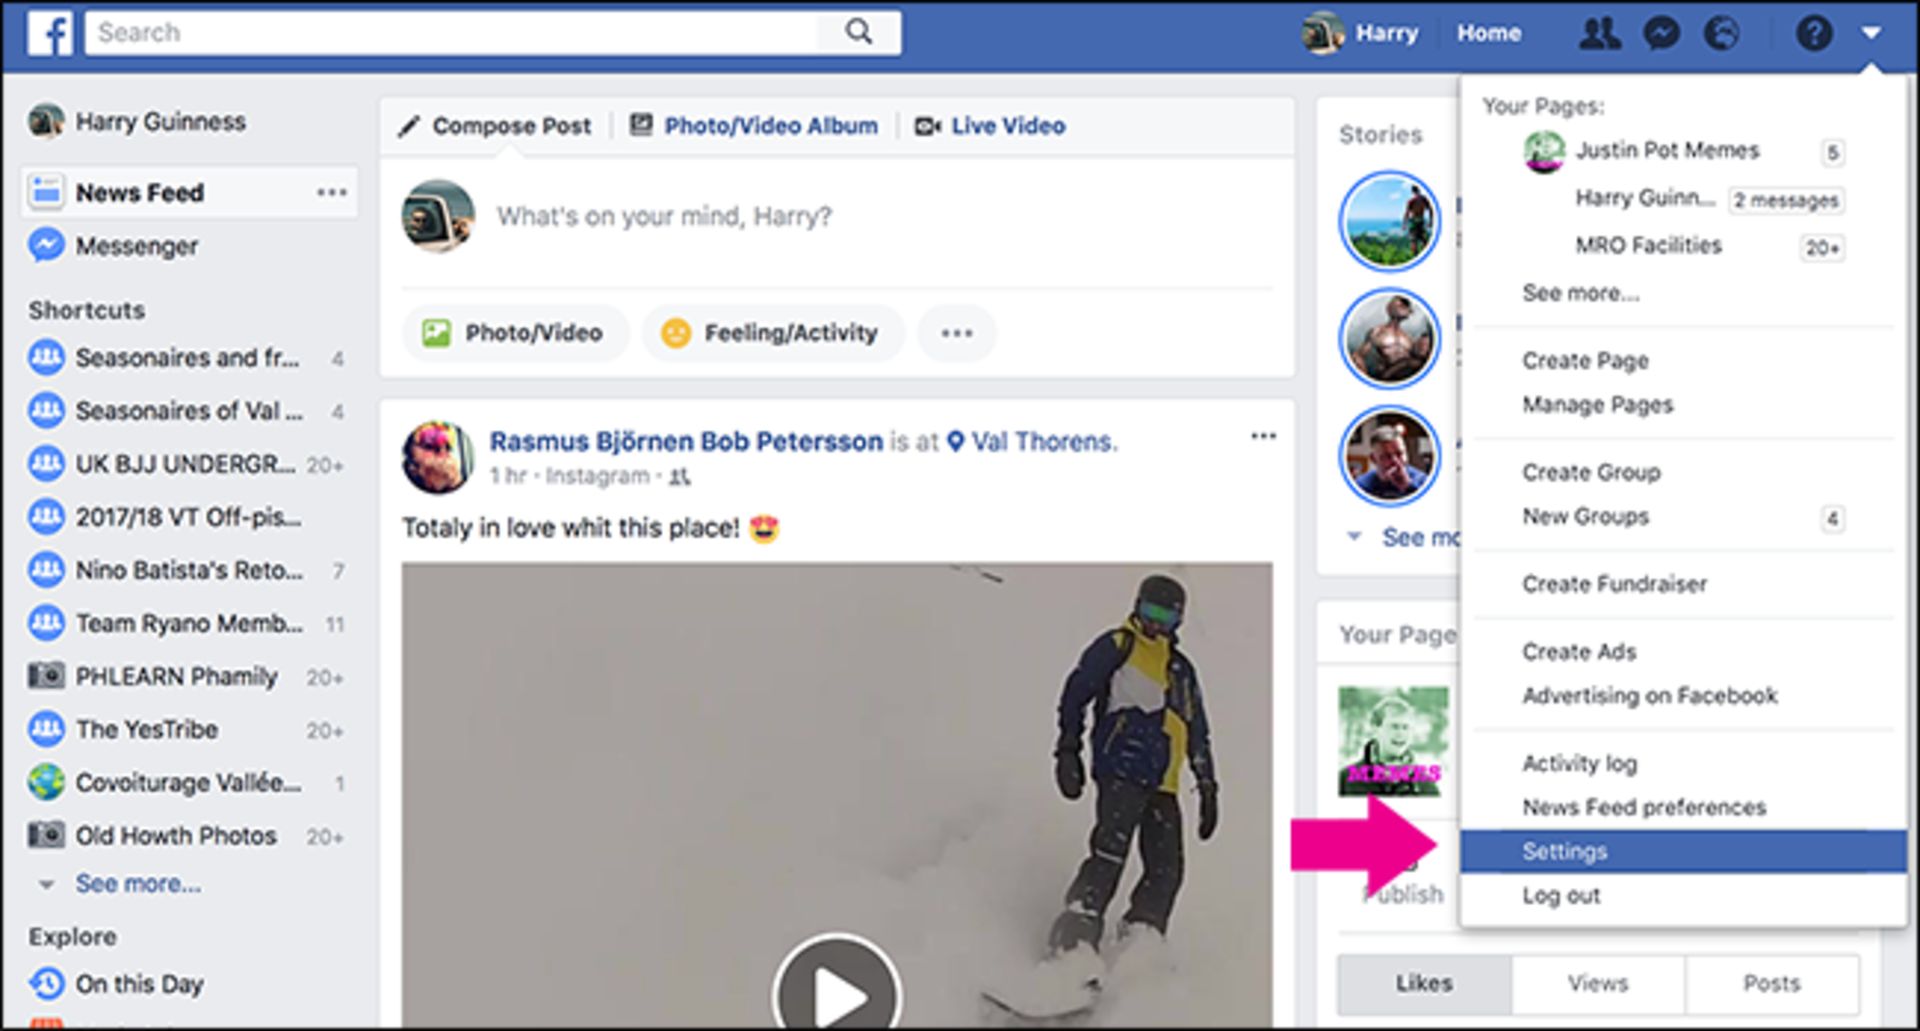The image size is (1920, 1031).
Task: Open the Messenger icon in top bar
Action: point(1661,34)
